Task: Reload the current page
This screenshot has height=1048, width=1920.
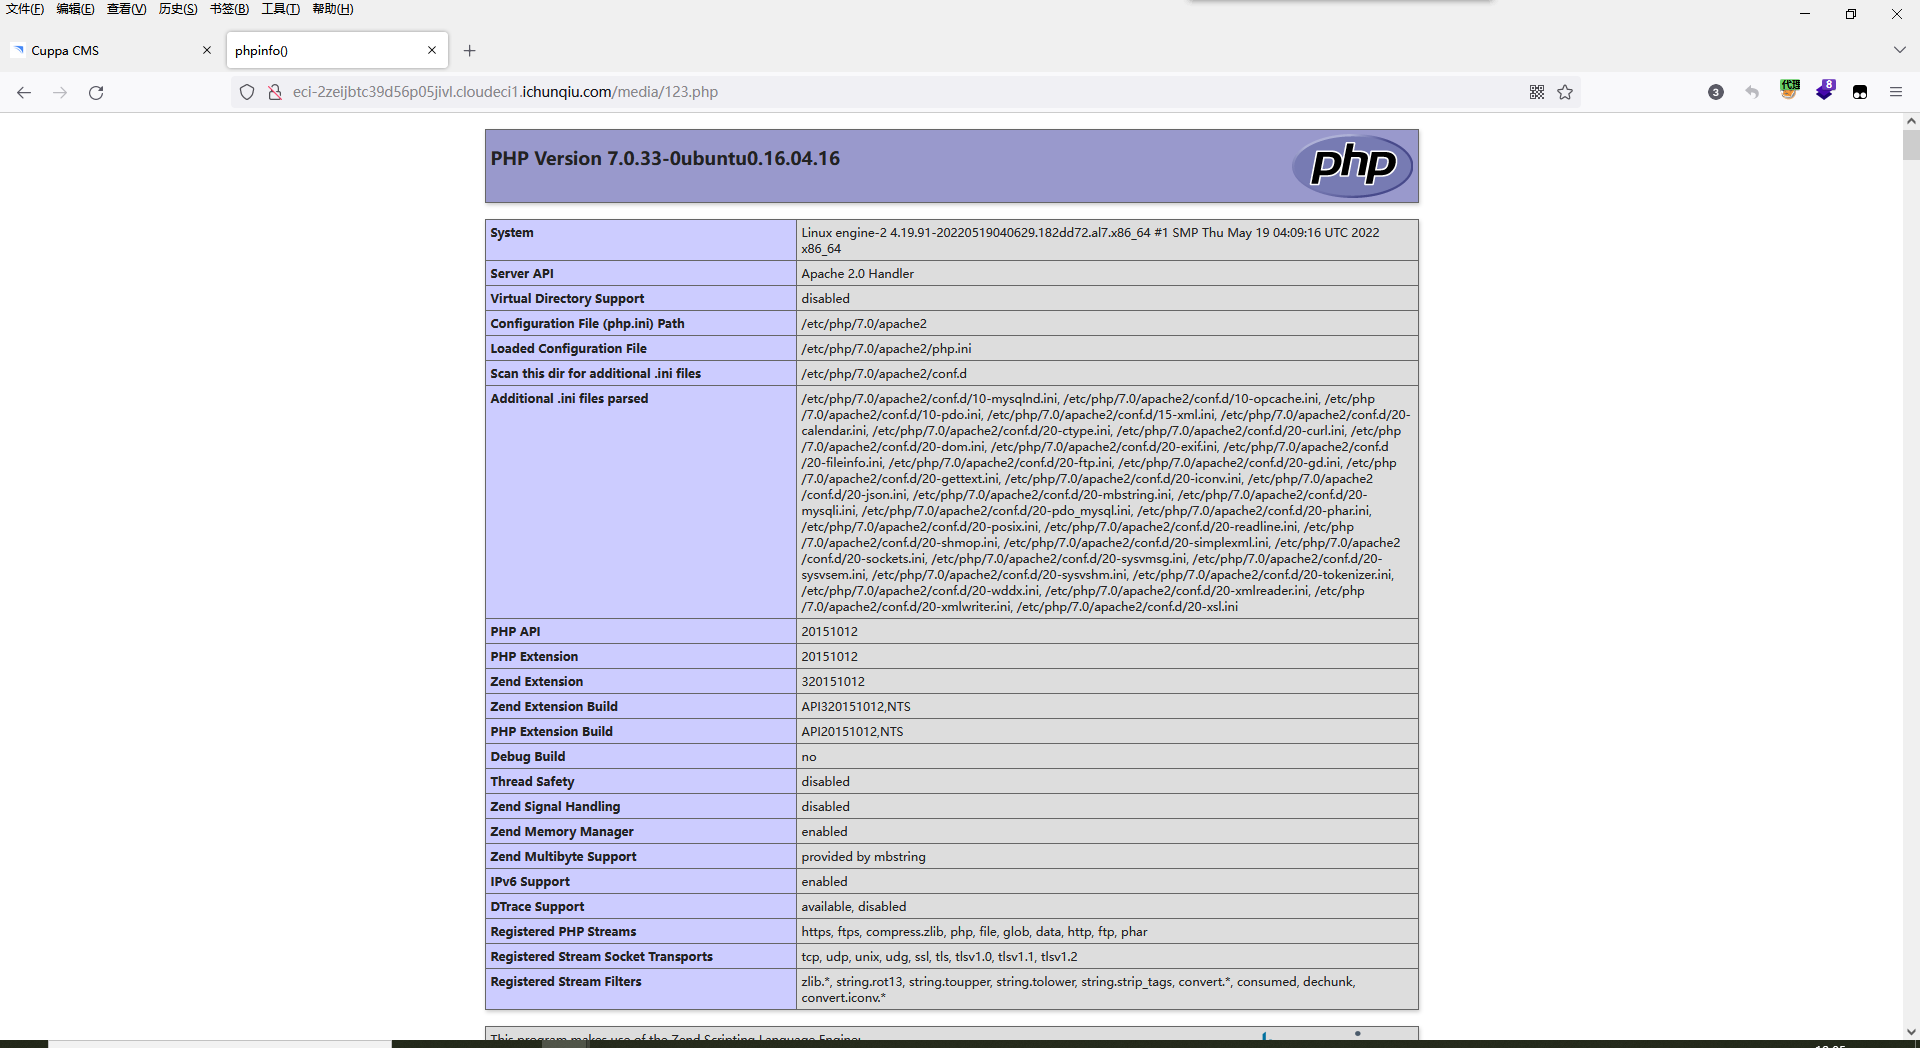Action: click(x=96, y=92)
